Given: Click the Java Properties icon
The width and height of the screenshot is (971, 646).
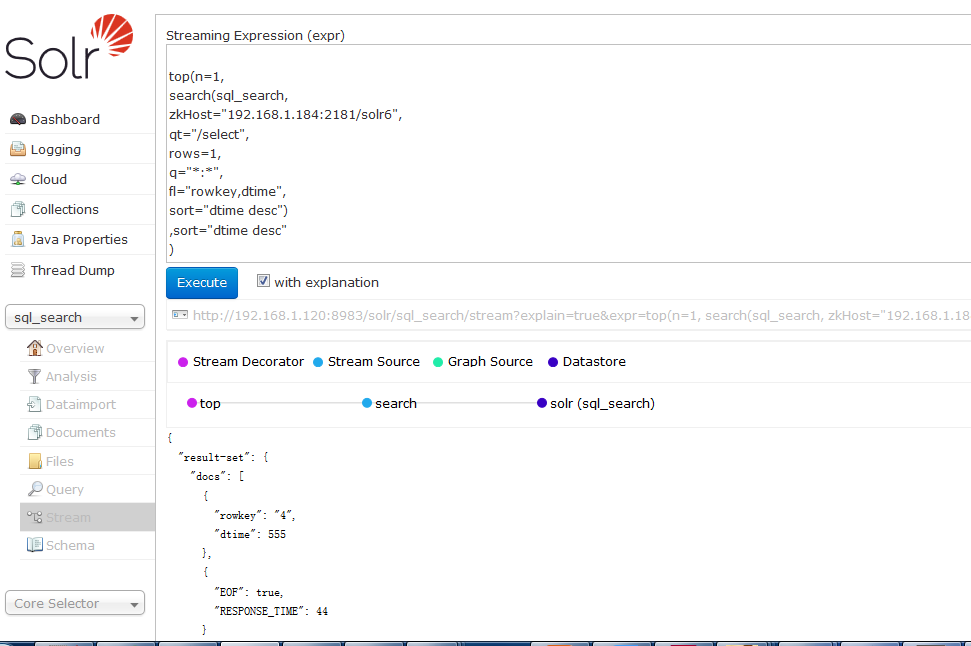Looking at the screenshot, I should [x=18, y=239].
